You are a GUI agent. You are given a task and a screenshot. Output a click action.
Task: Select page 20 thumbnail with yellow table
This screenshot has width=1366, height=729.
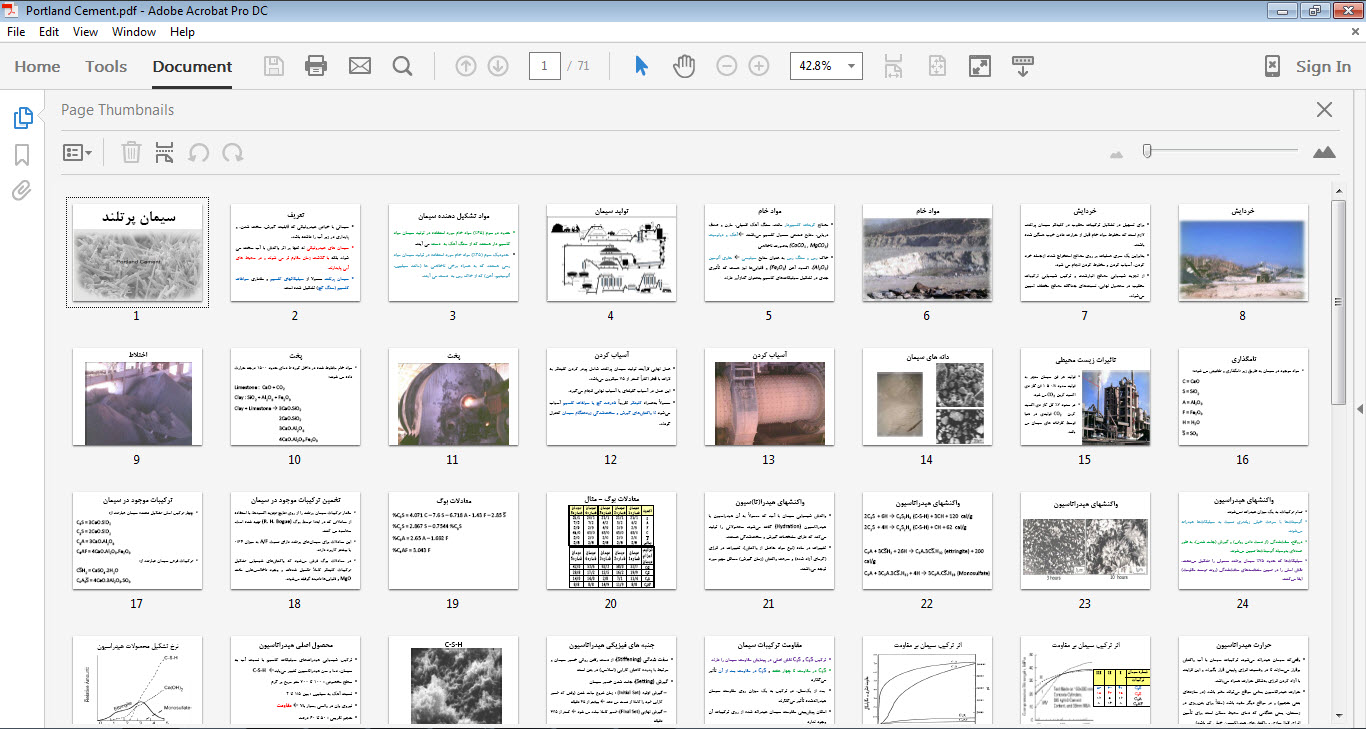611,541
